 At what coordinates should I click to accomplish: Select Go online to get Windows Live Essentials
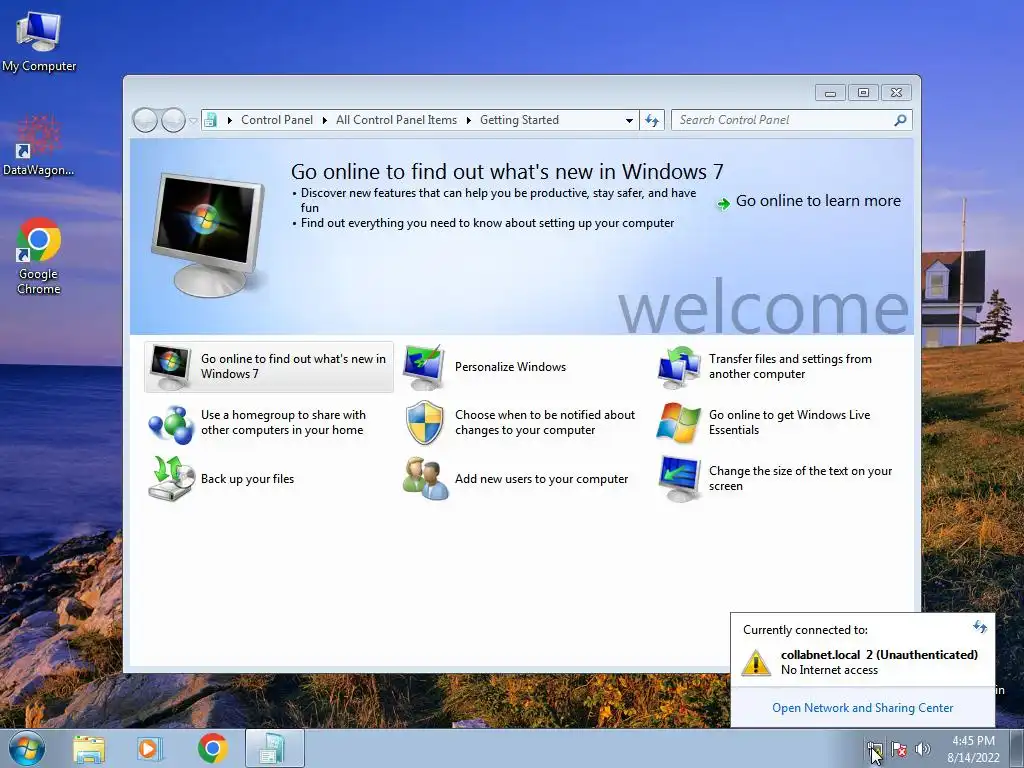(790, 423)
